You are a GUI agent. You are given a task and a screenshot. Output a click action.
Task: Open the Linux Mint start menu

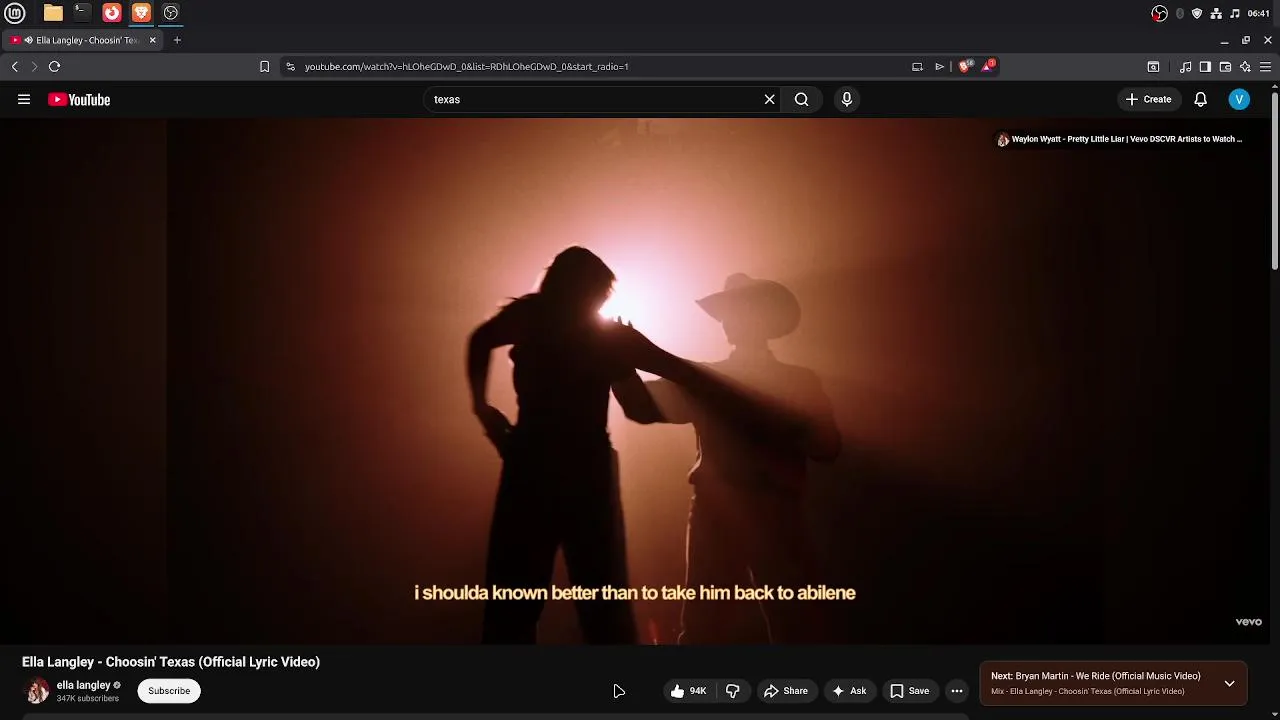point(15,13)
